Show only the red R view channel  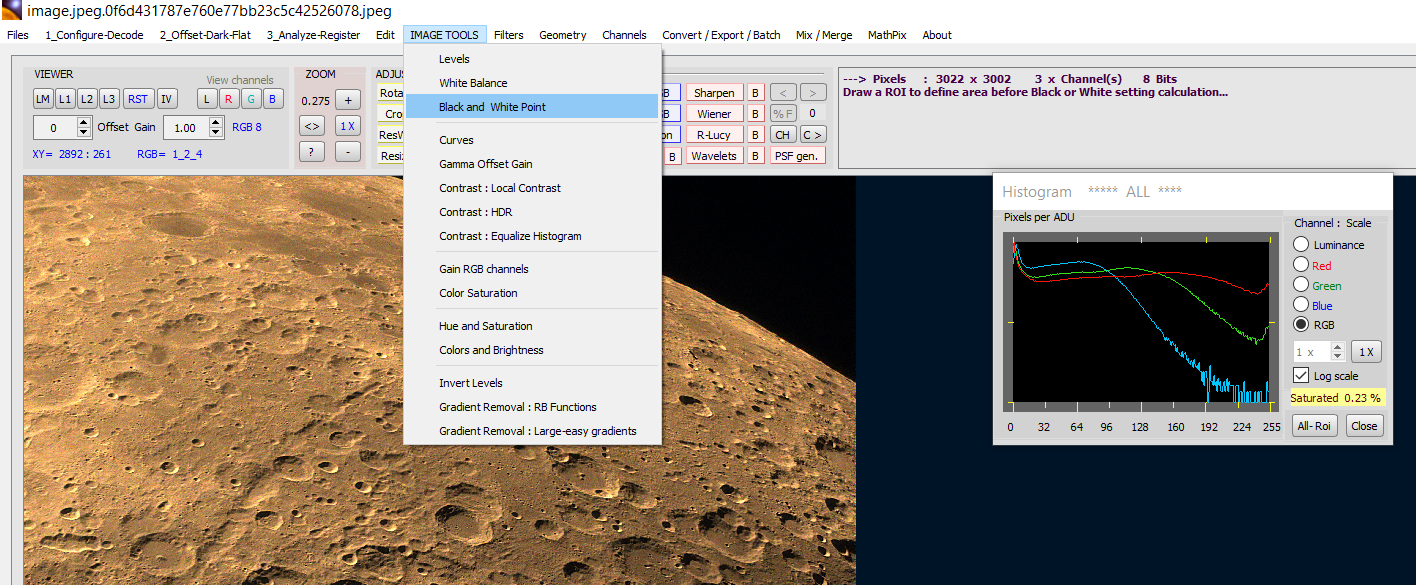(x=229, y=98)
